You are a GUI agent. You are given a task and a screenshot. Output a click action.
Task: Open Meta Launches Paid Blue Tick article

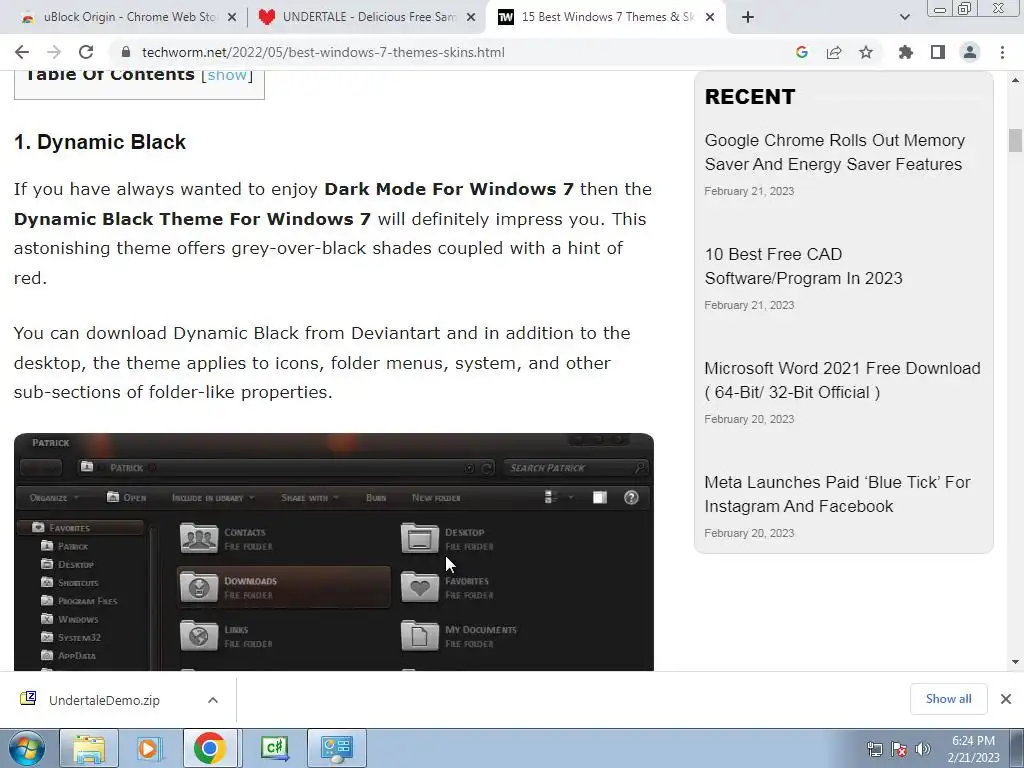point(837,494)
